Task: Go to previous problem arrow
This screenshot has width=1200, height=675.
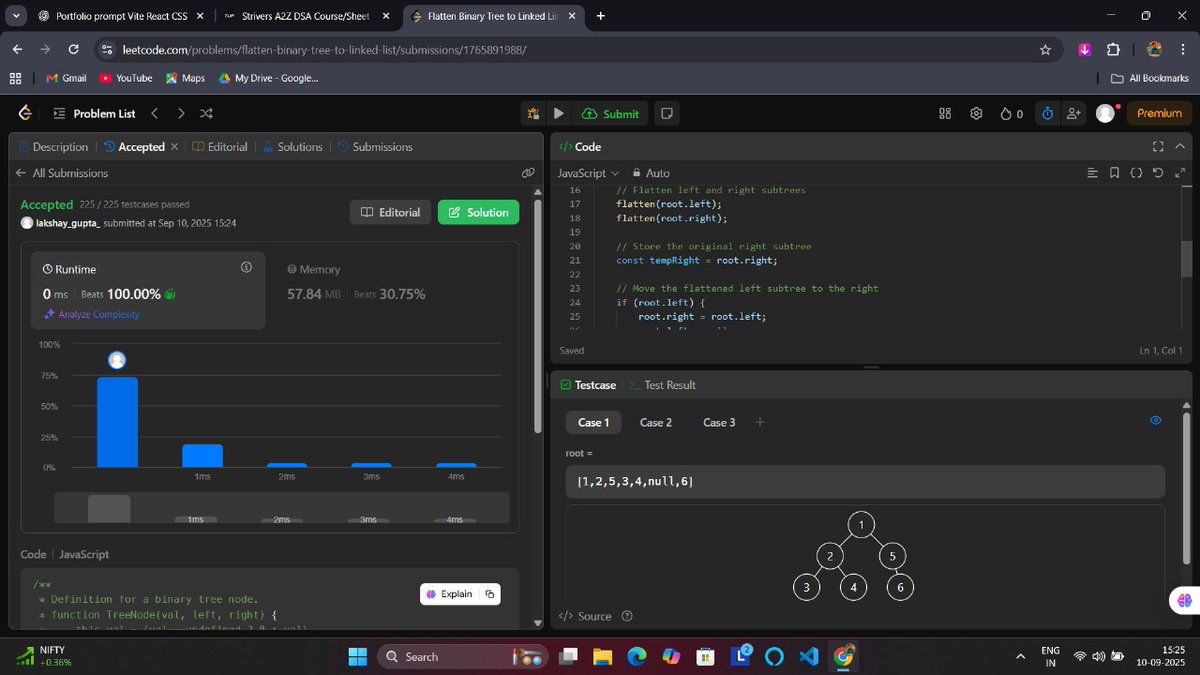Action: [155, 114]
